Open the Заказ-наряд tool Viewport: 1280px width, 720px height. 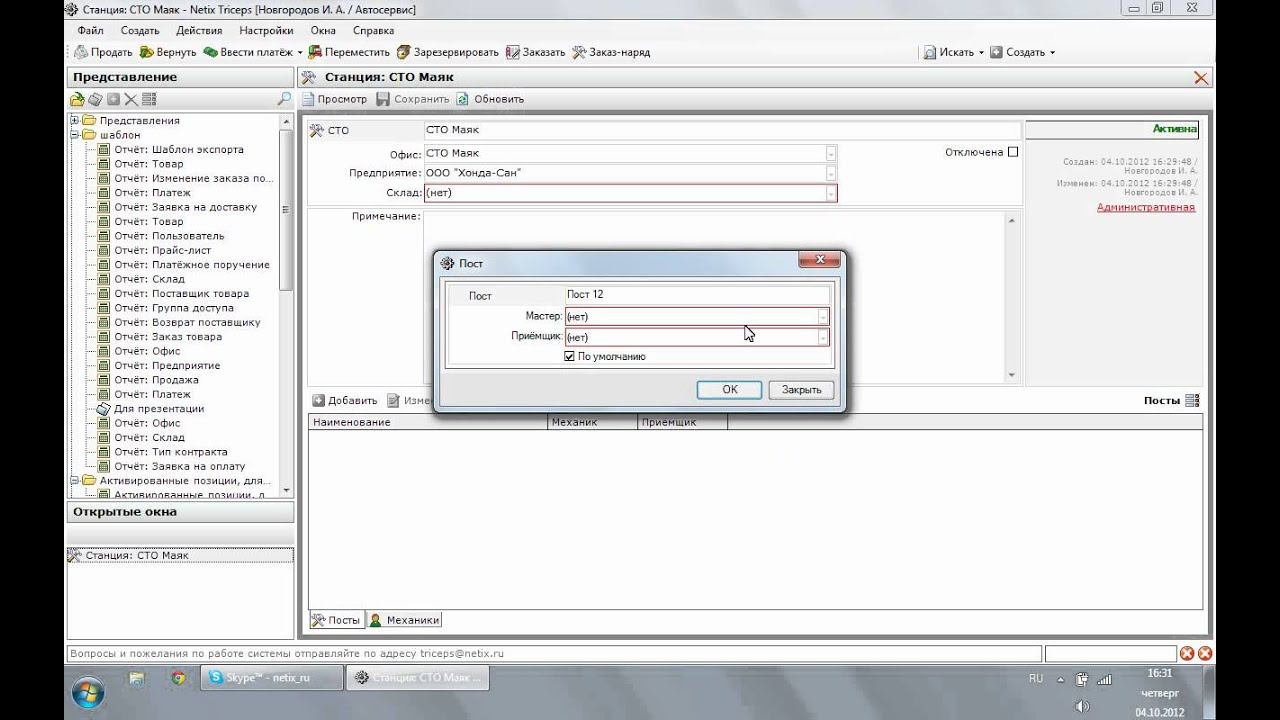tap(611, 52)
